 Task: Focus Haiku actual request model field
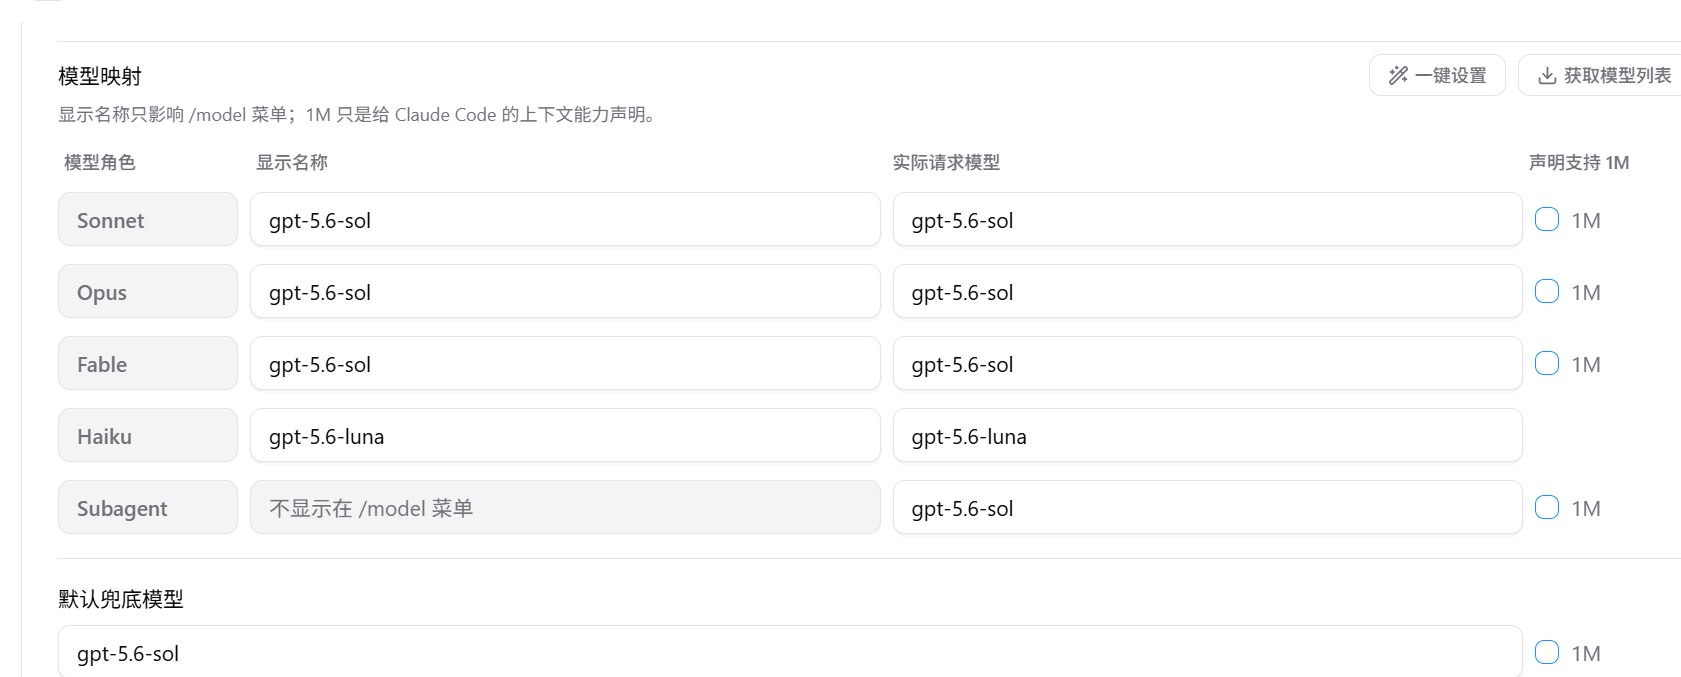(1207, 435)
